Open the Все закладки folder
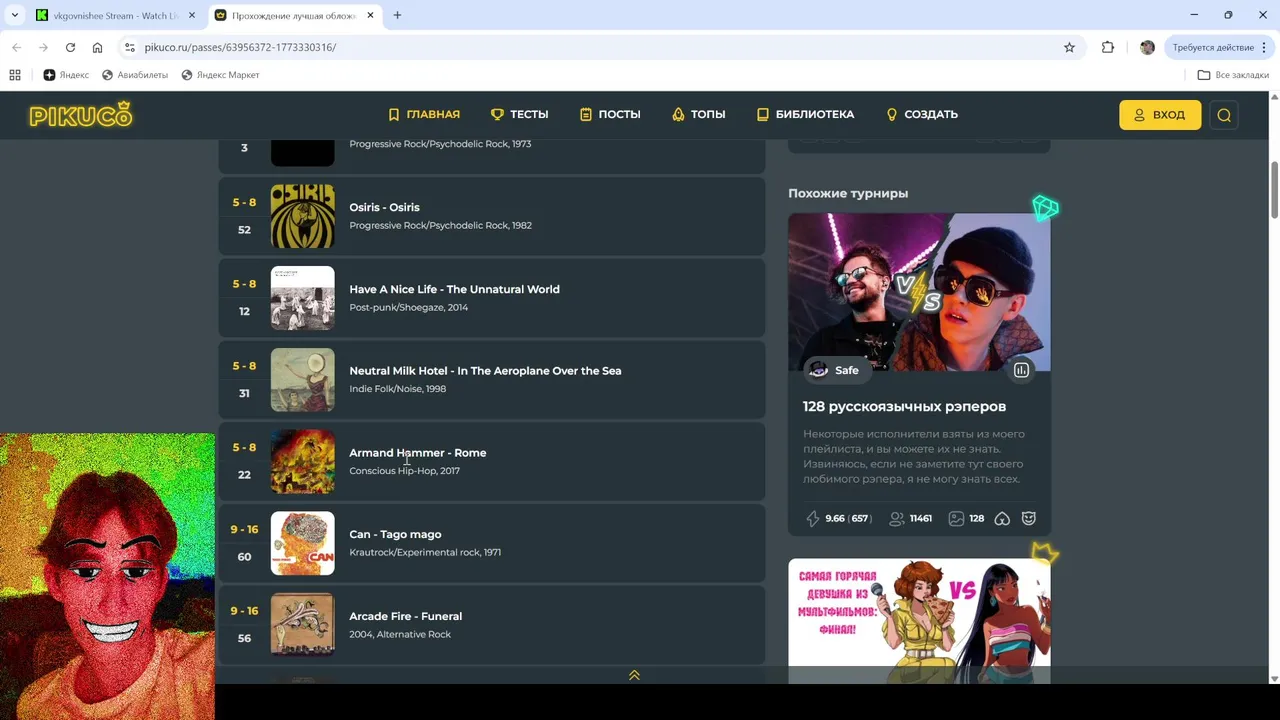1280x720 pixels. 1233,75
